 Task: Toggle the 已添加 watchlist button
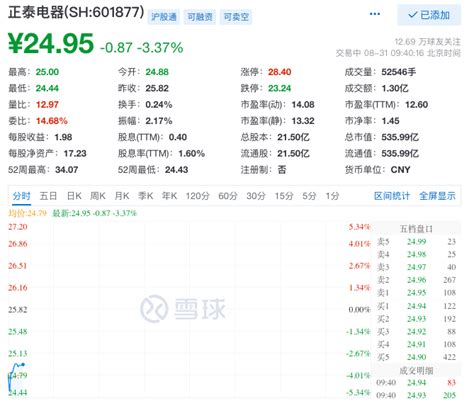click(429, 15)
